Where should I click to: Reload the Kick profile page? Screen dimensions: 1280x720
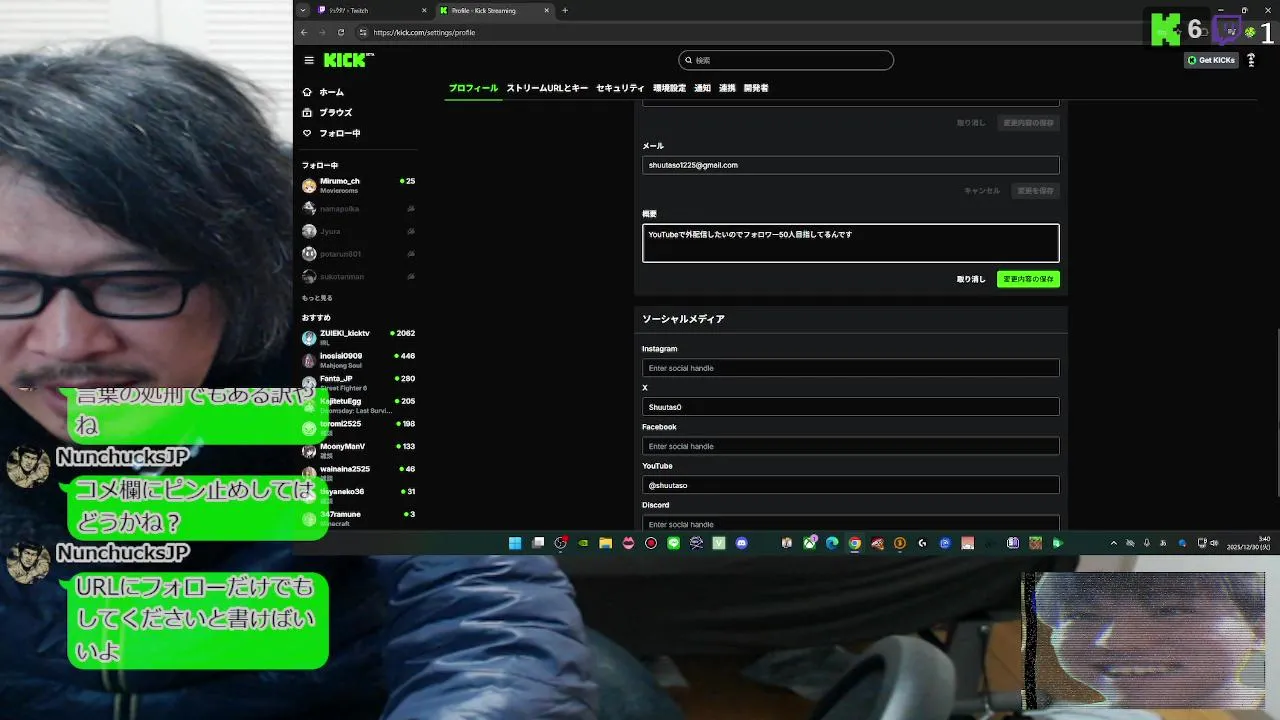tap(340, 32)
